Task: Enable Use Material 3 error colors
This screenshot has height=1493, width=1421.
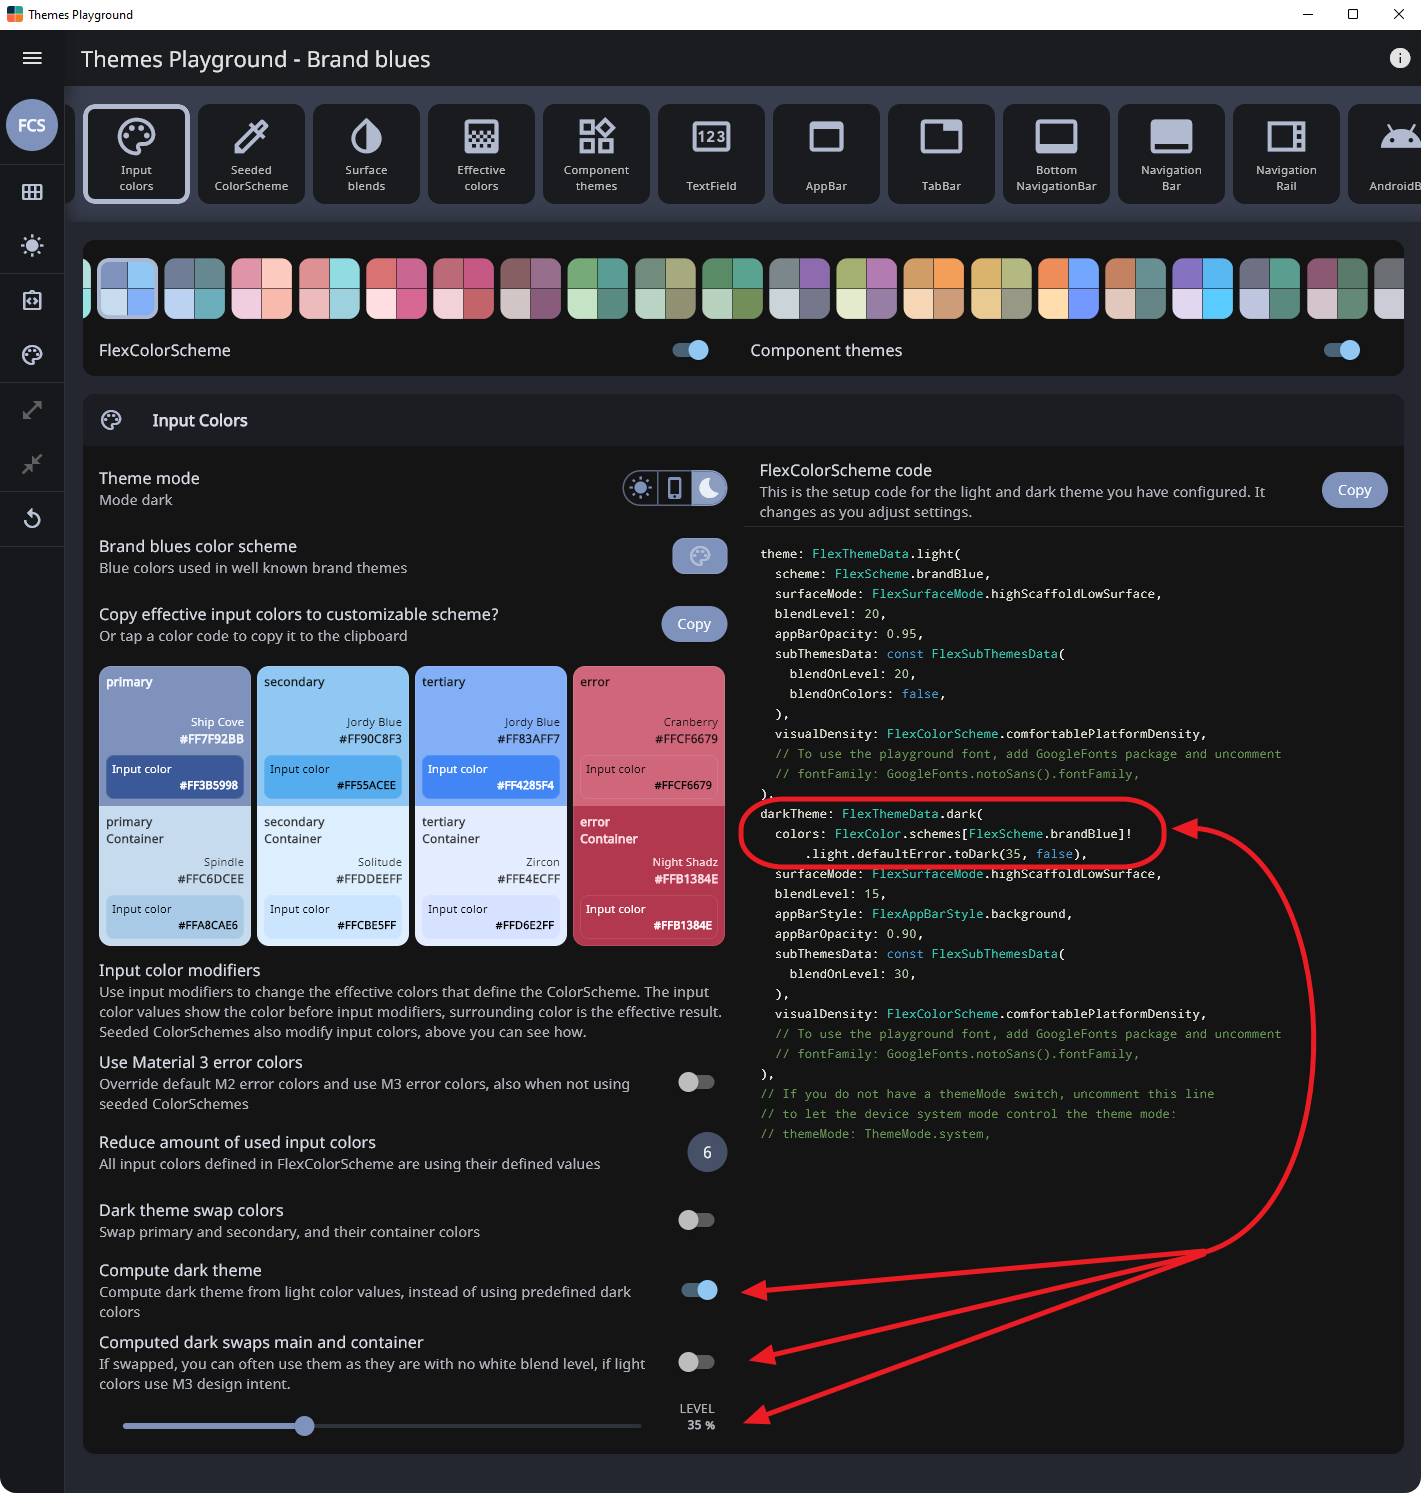Action: pyautogui.click(x=697, y=1082)
